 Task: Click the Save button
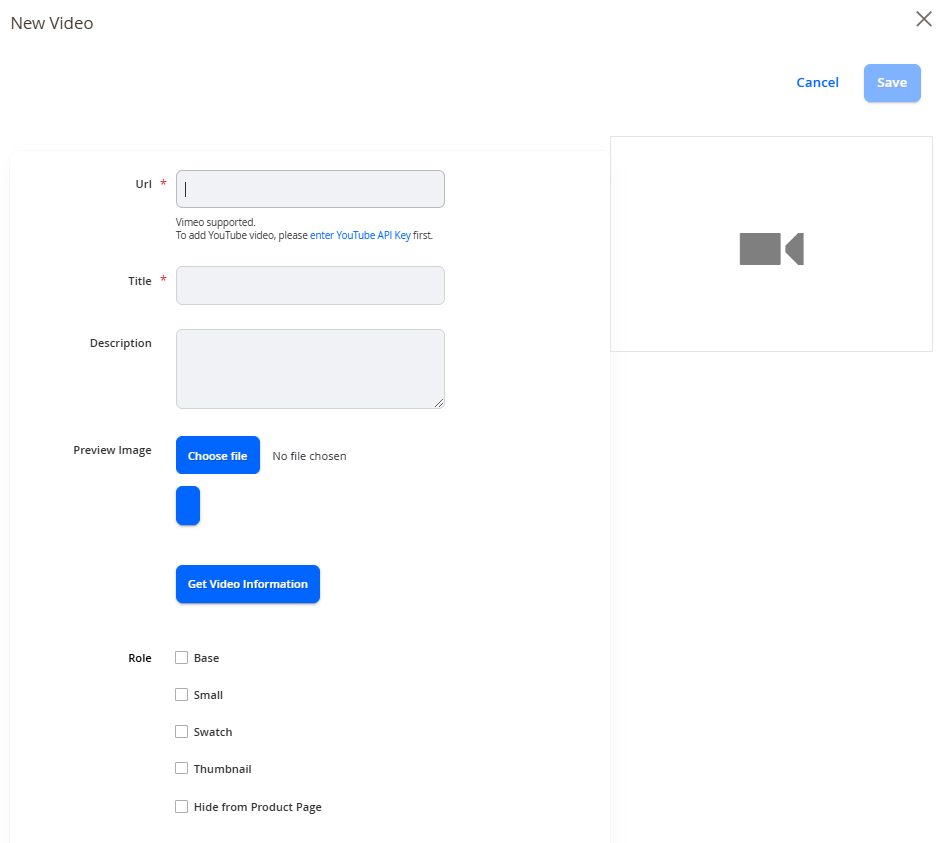pyautogui.click(x=892, y=83)
